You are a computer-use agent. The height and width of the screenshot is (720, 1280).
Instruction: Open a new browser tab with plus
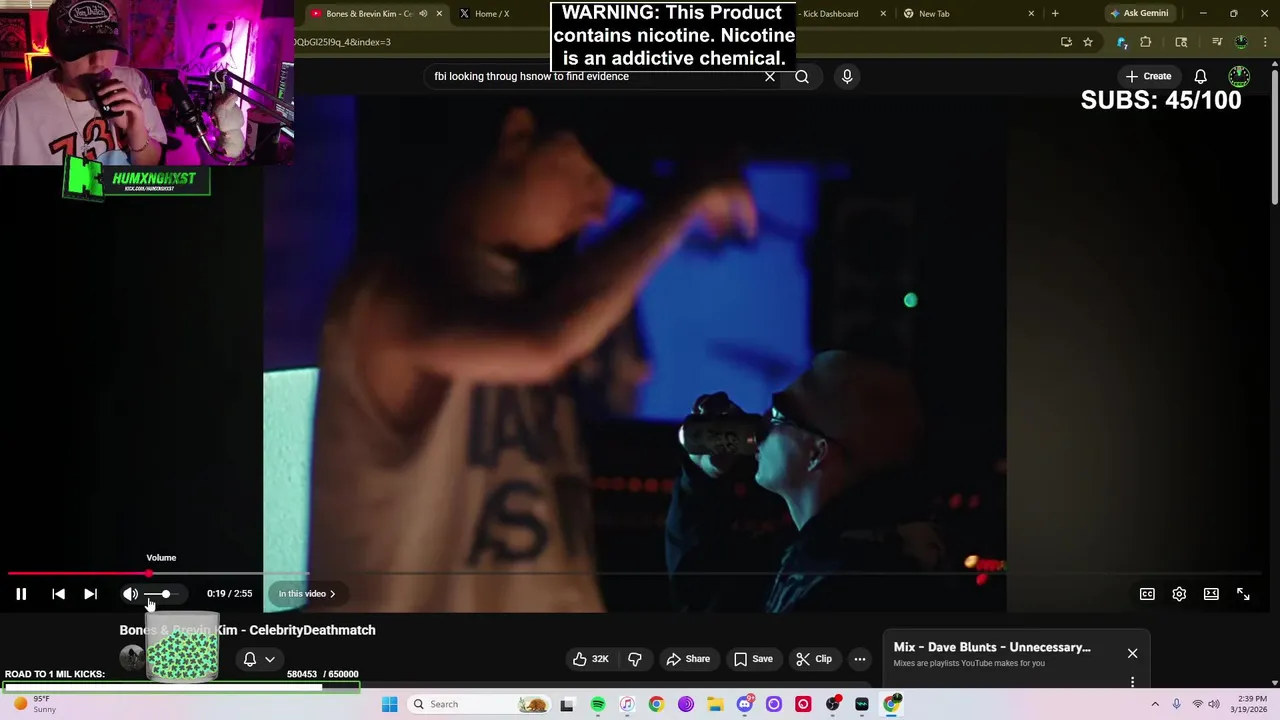[x=1055, y=14]
